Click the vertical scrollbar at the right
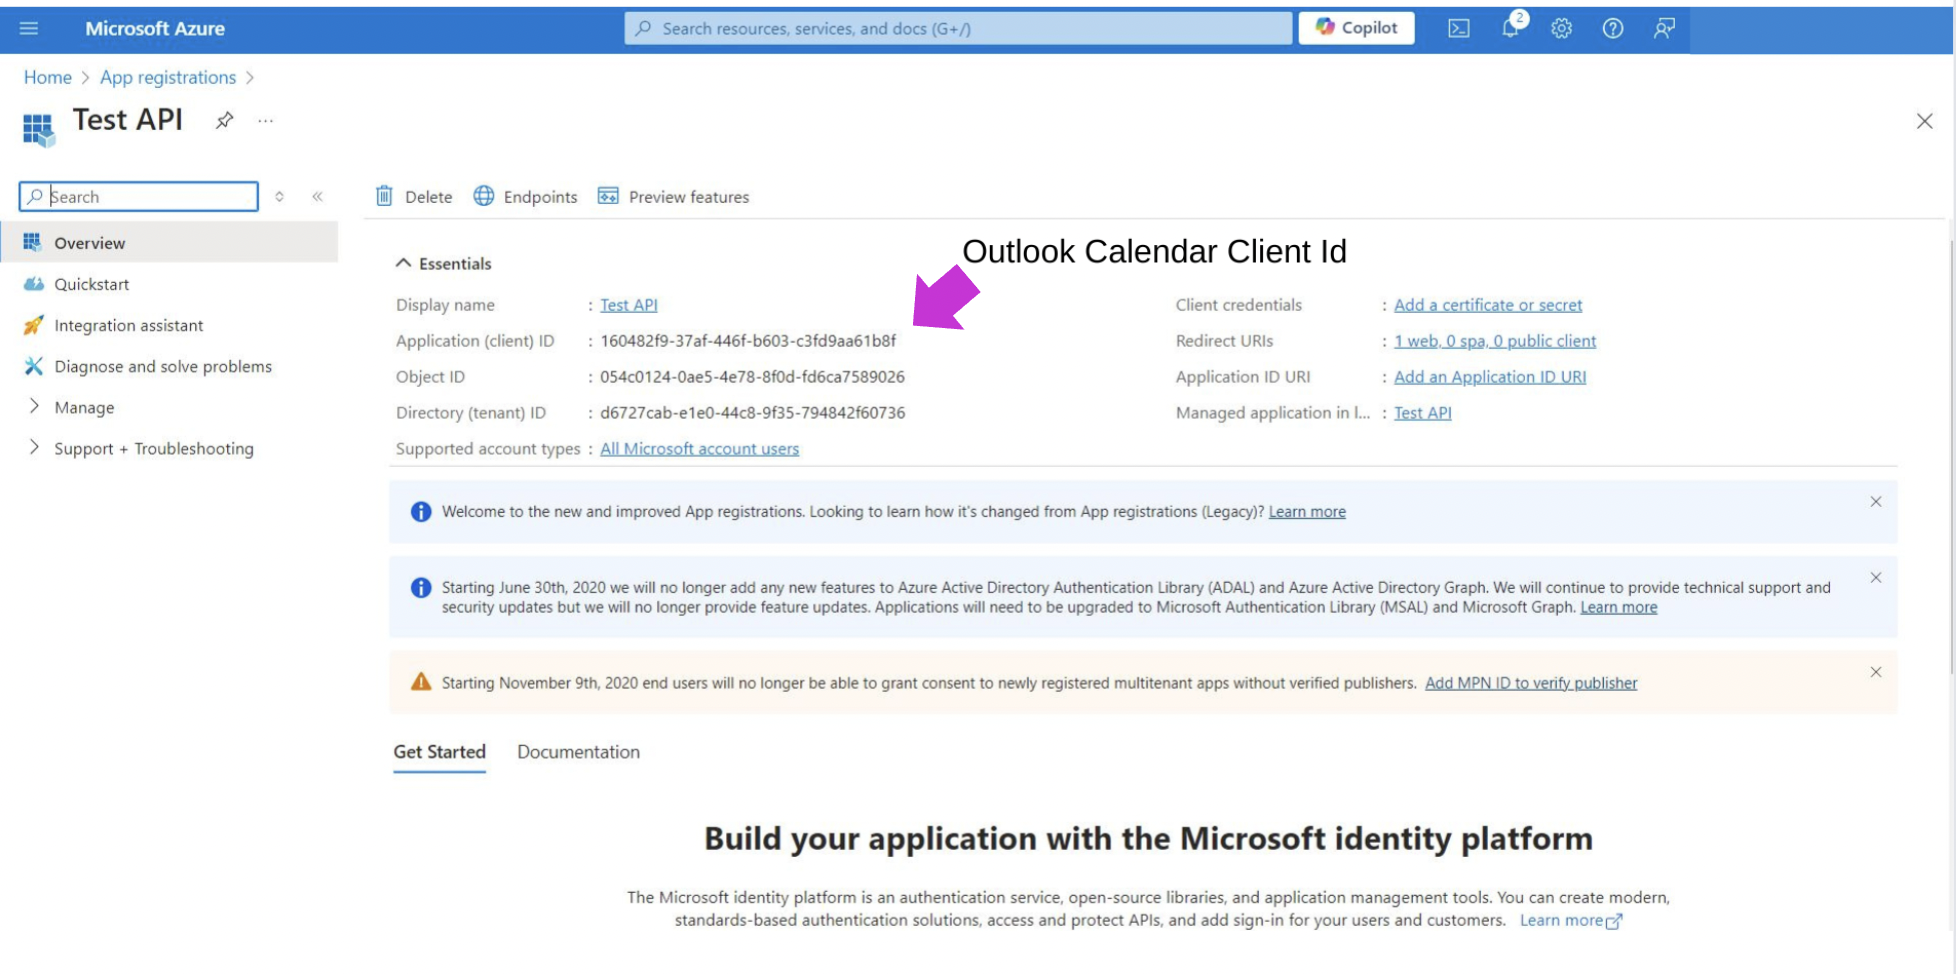 click(1950, 455)
